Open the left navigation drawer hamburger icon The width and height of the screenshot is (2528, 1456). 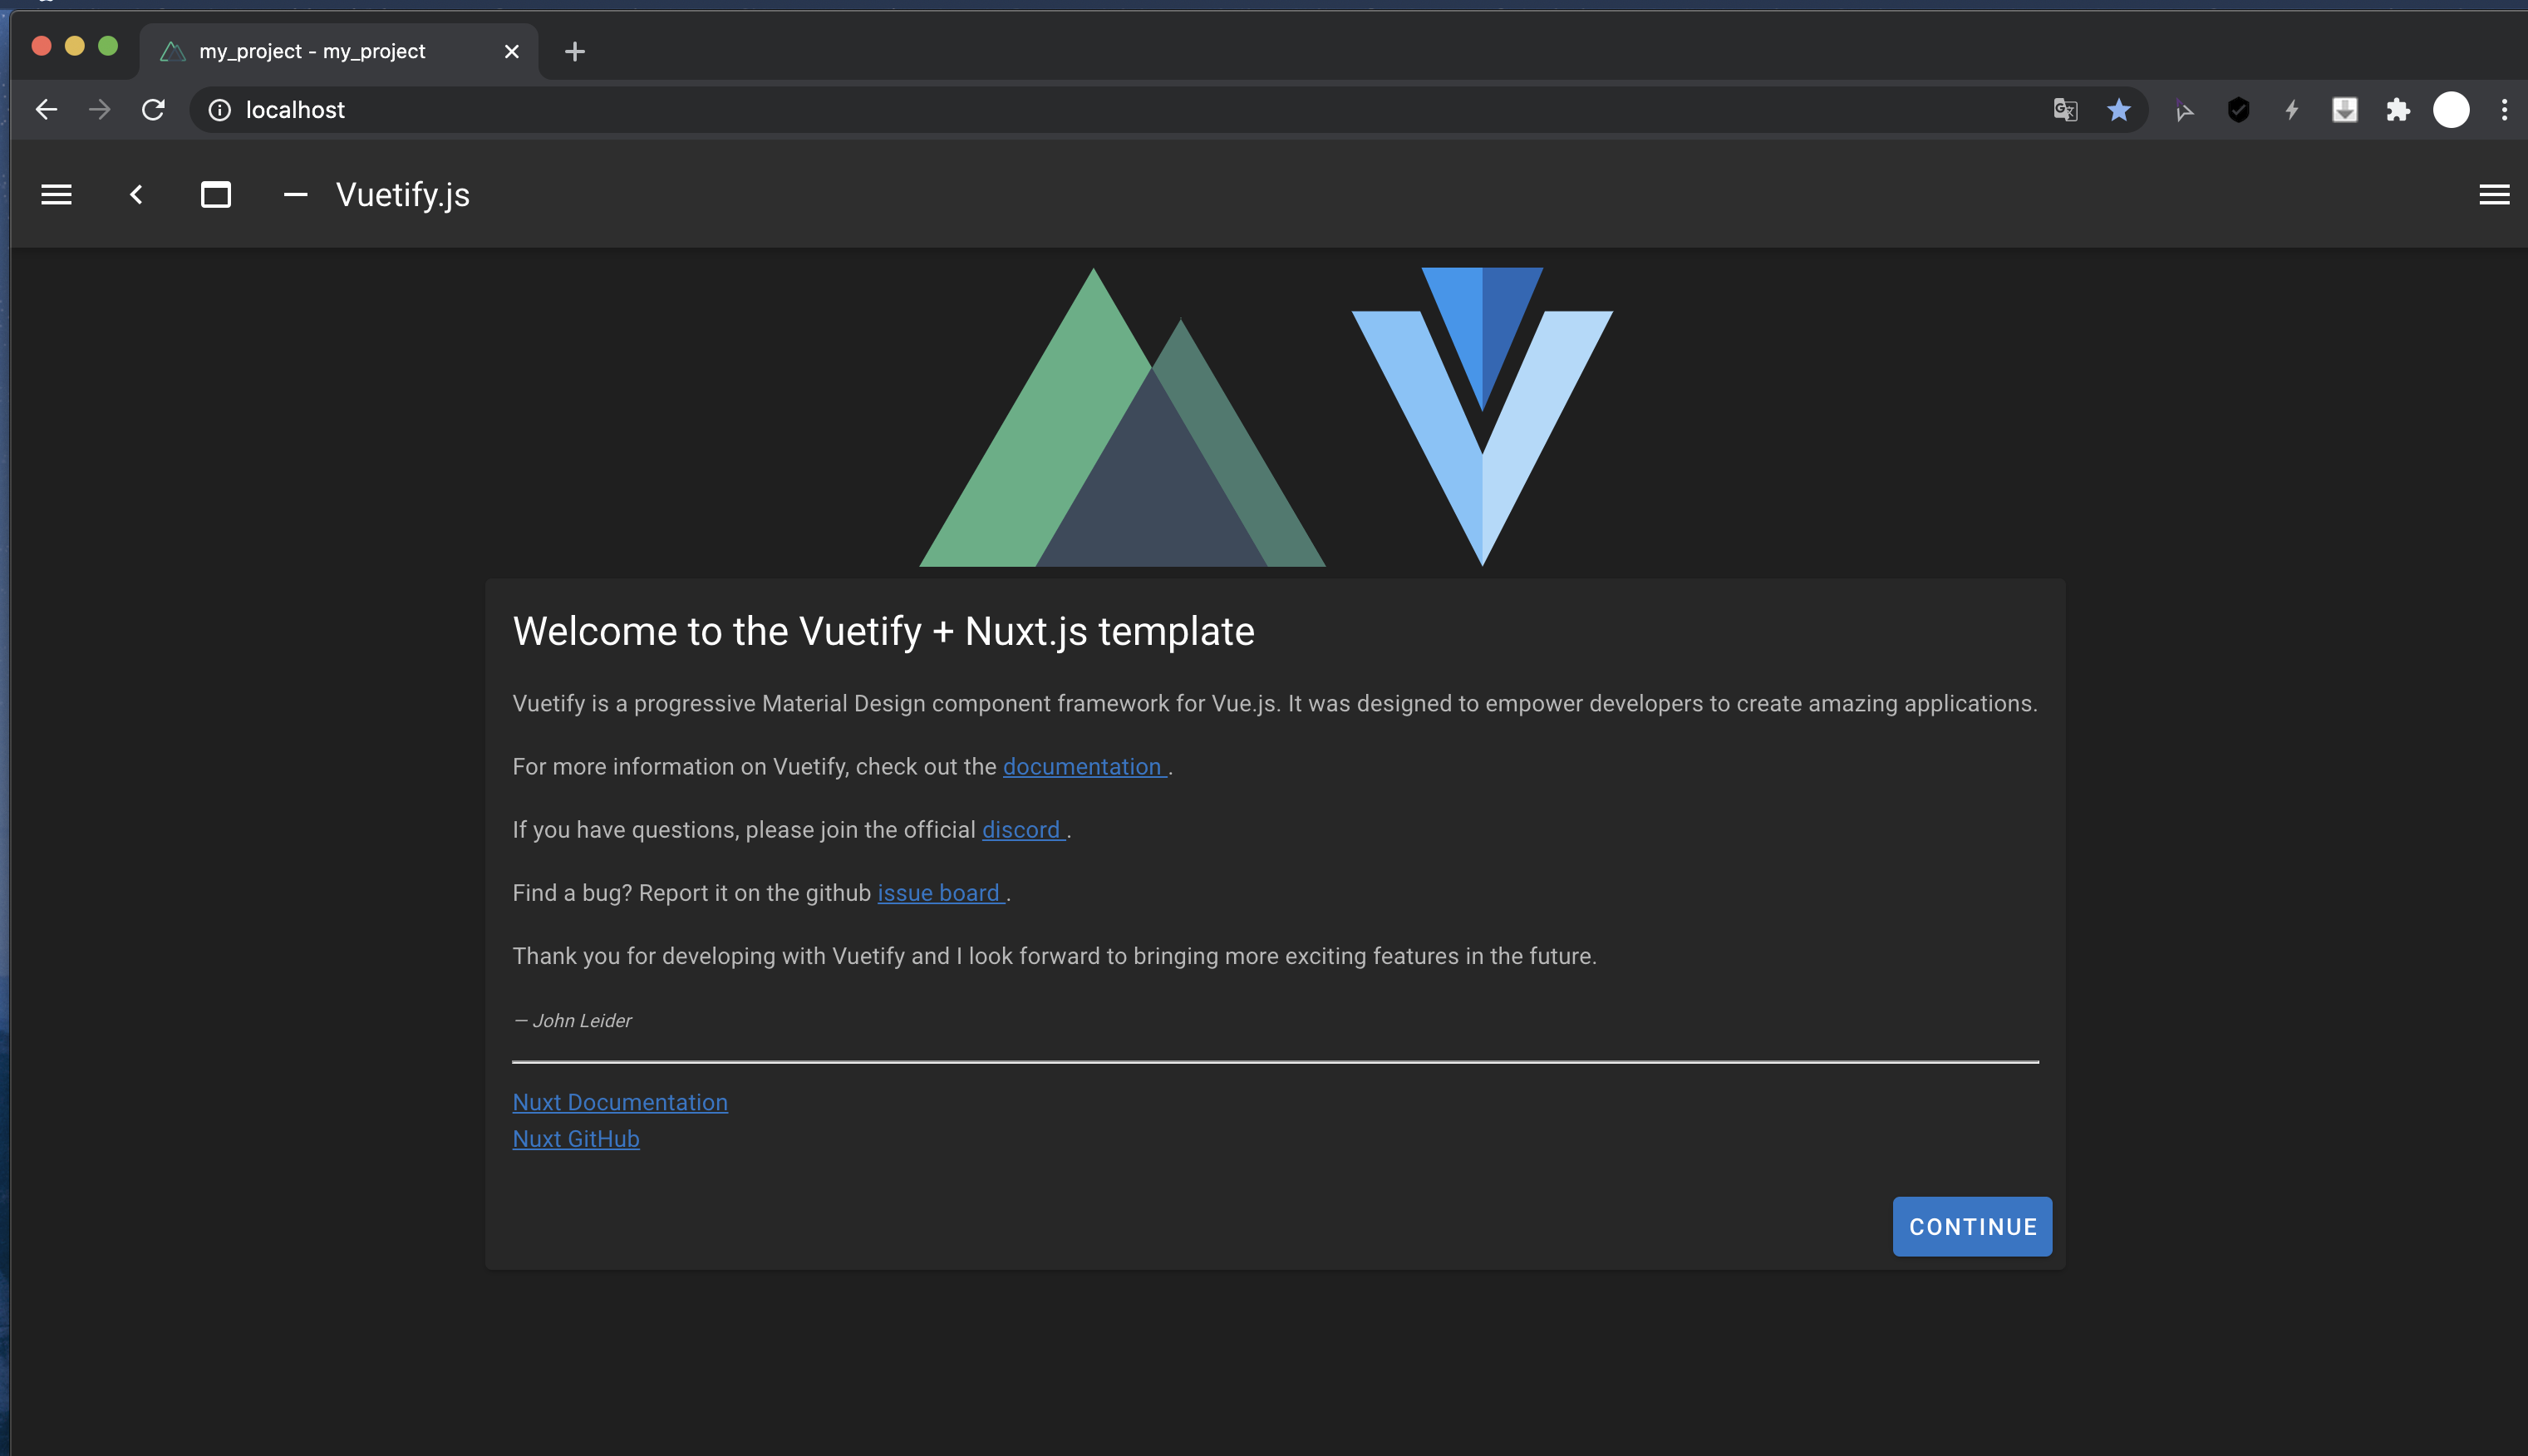coord(56,194)
